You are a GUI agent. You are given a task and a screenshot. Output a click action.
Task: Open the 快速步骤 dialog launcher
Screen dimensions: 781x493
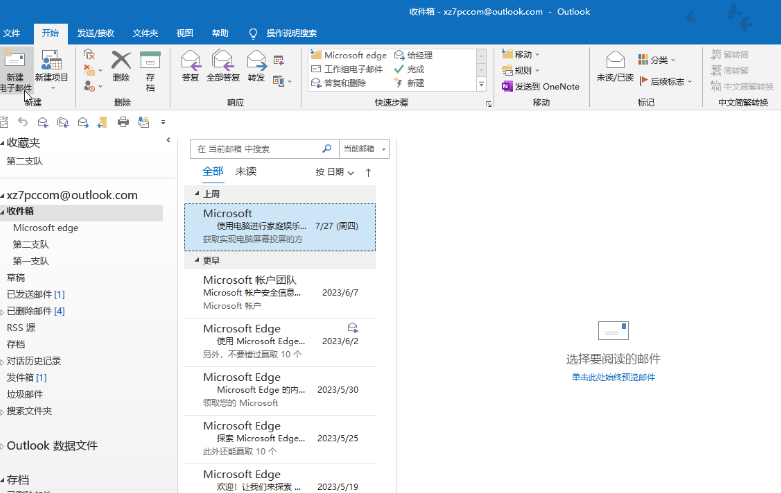[x=489, y=104]
